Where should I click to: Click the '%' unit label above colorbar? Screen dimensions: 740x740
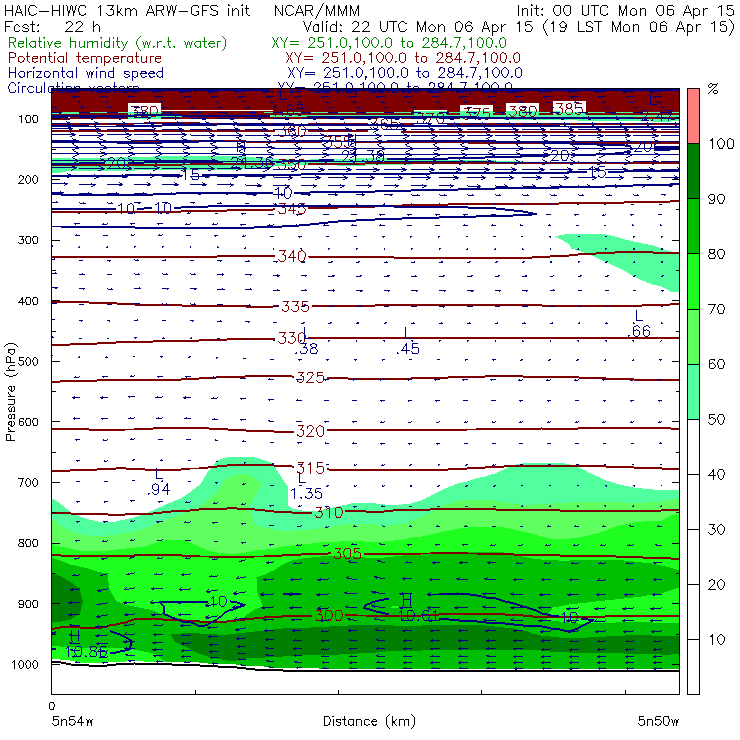713,89
